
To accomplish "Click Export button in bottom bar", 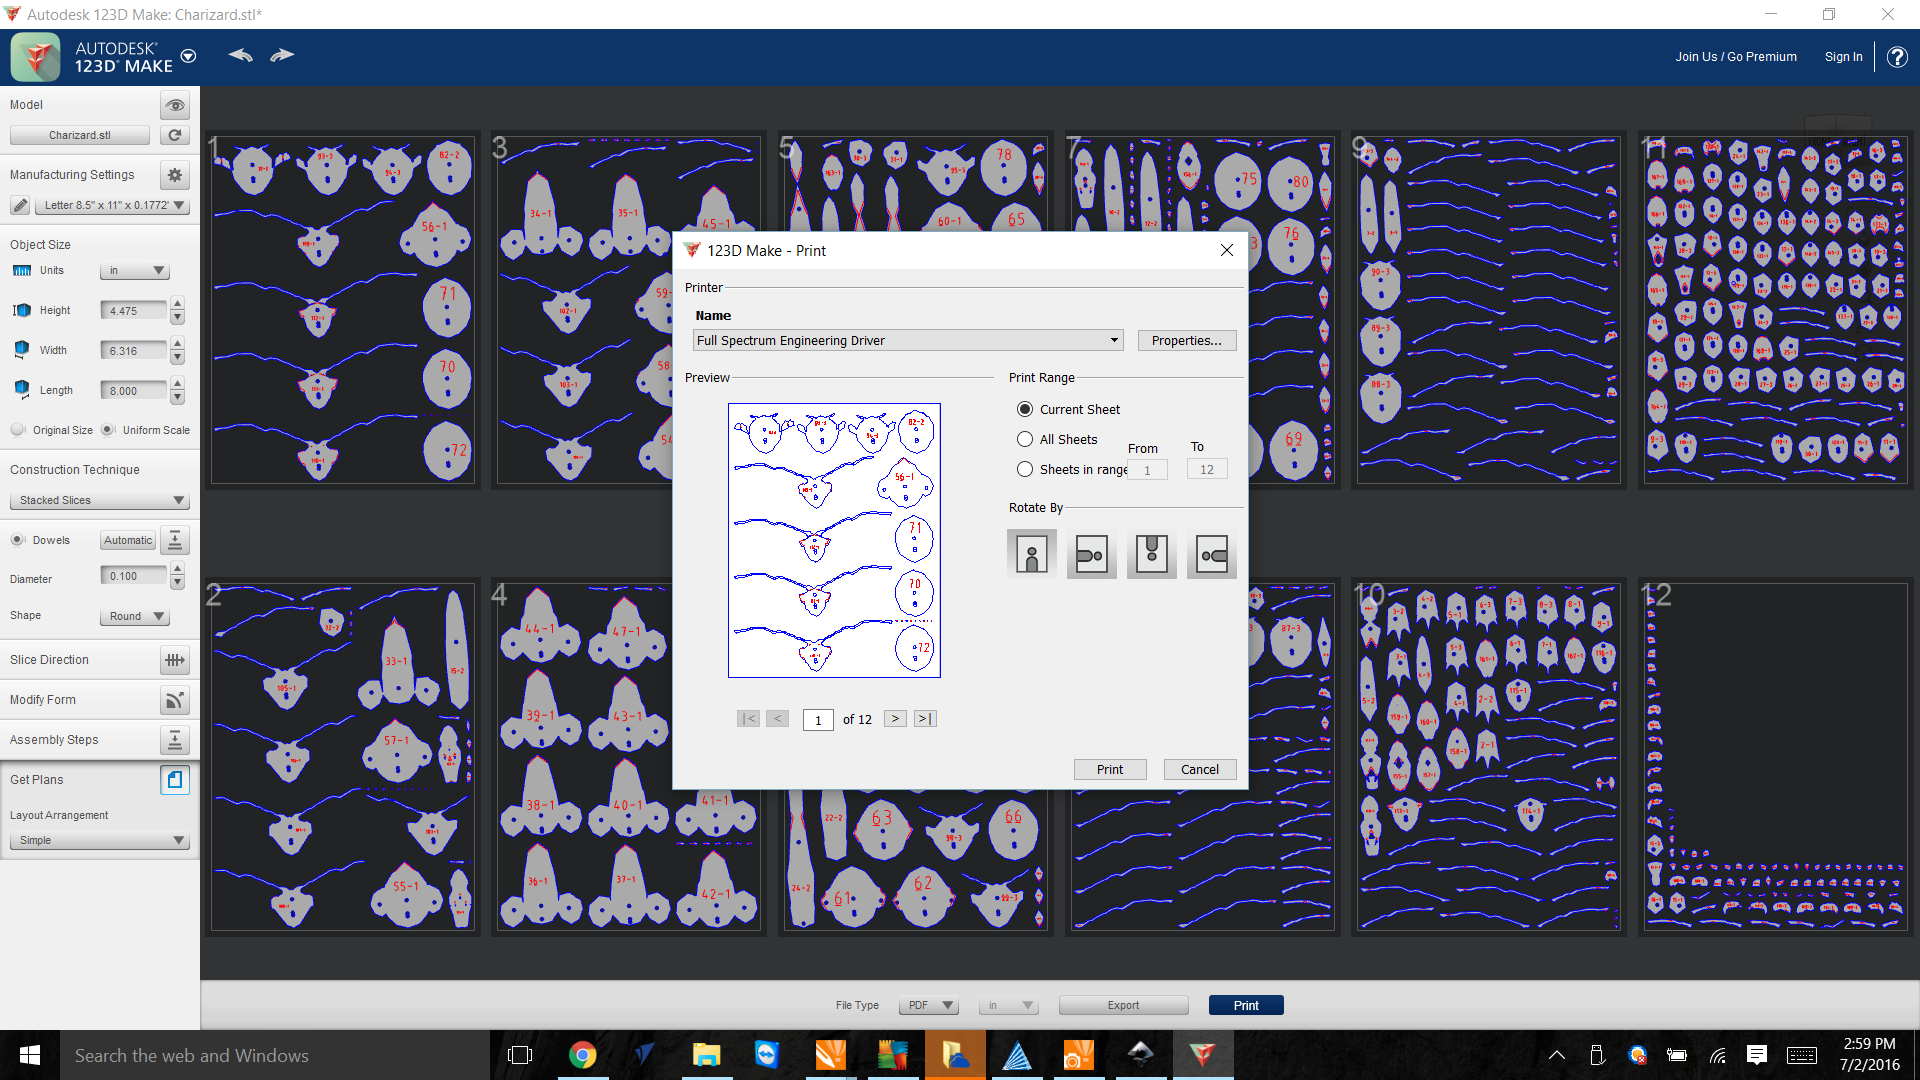I will 1123,1005.
